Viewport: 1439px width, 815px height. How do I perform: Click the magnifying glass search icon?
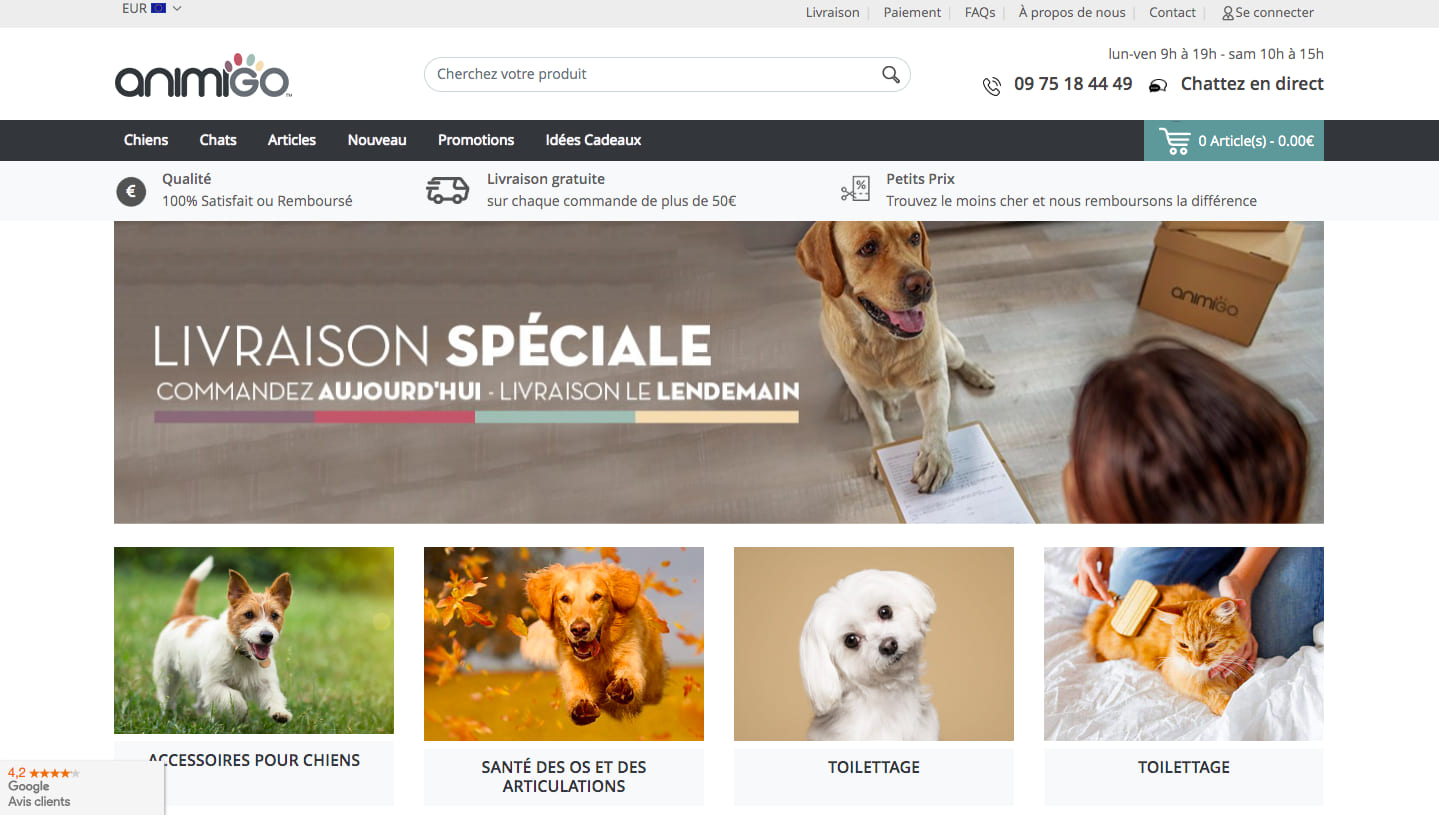pyautogui.click(x=890, y=74)
